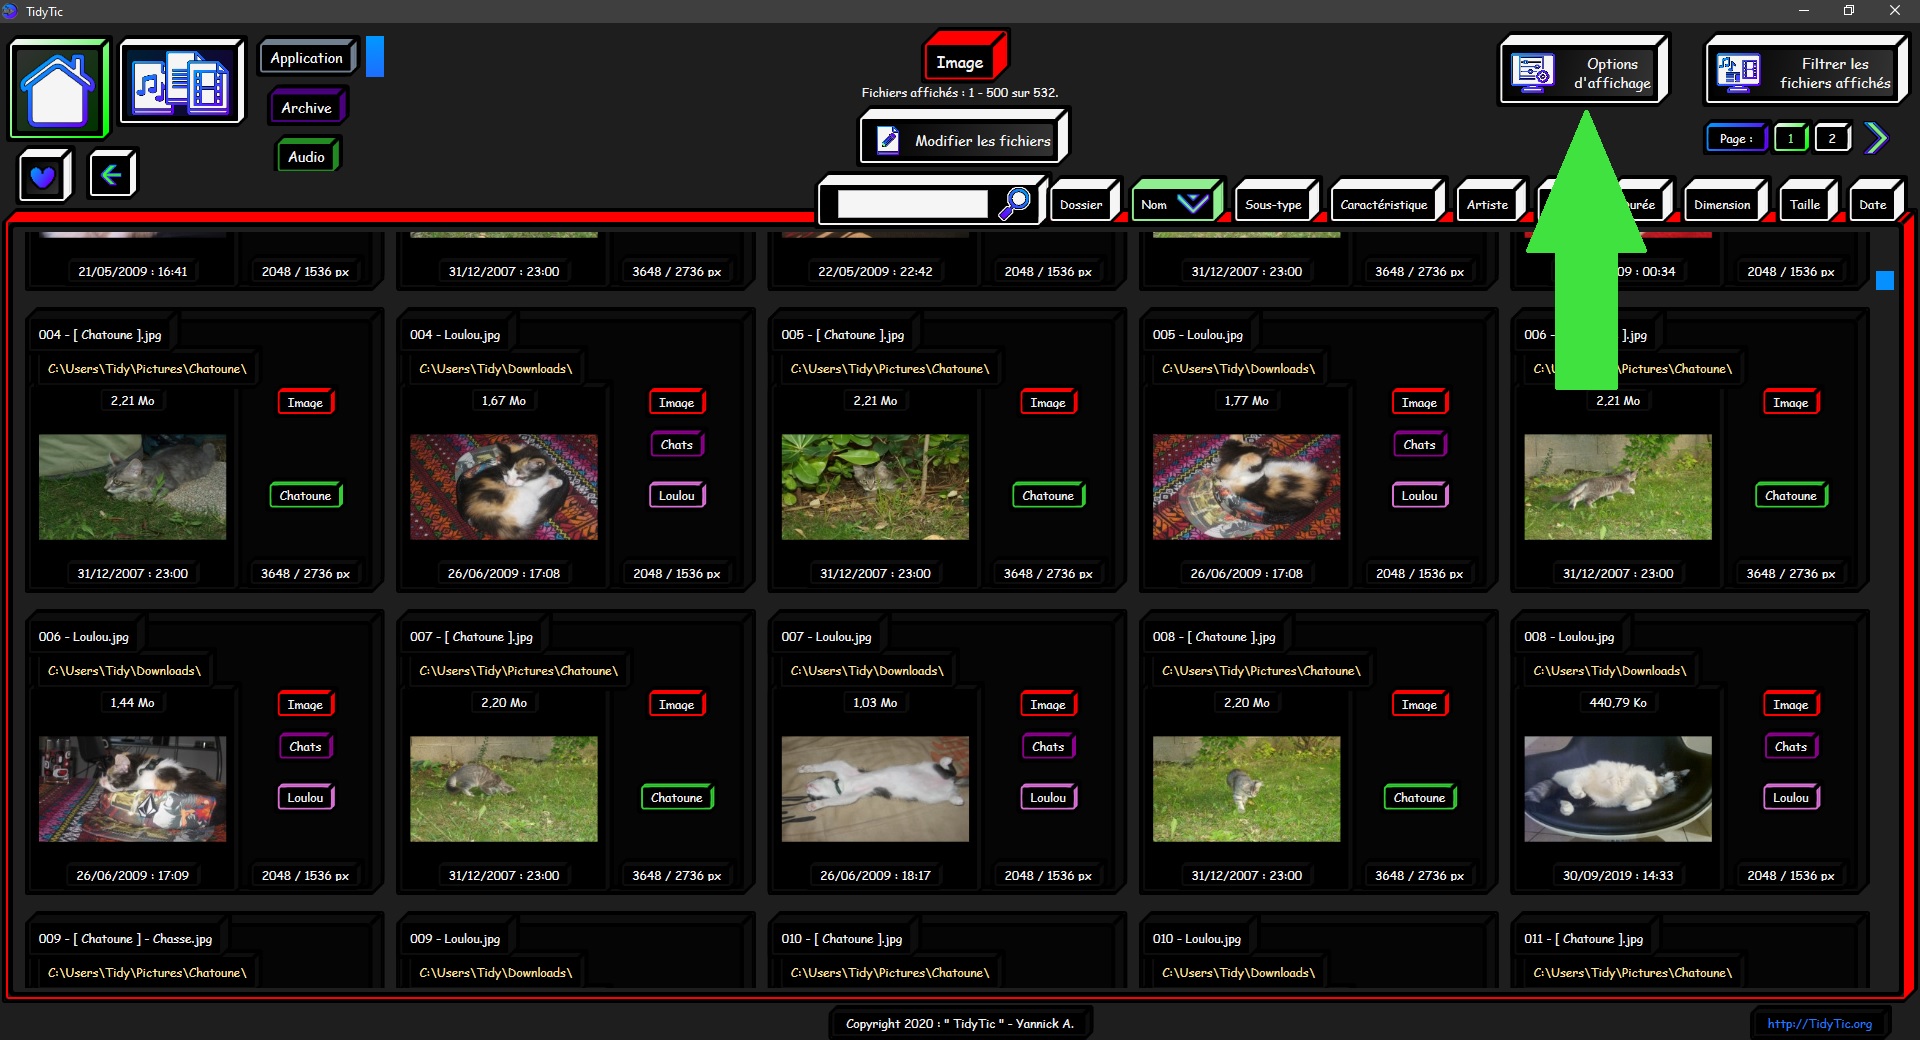
Task: Click Chatoune tag on 008 - [ Chatoune ].jpg
Action: [x=1420, y=797]
